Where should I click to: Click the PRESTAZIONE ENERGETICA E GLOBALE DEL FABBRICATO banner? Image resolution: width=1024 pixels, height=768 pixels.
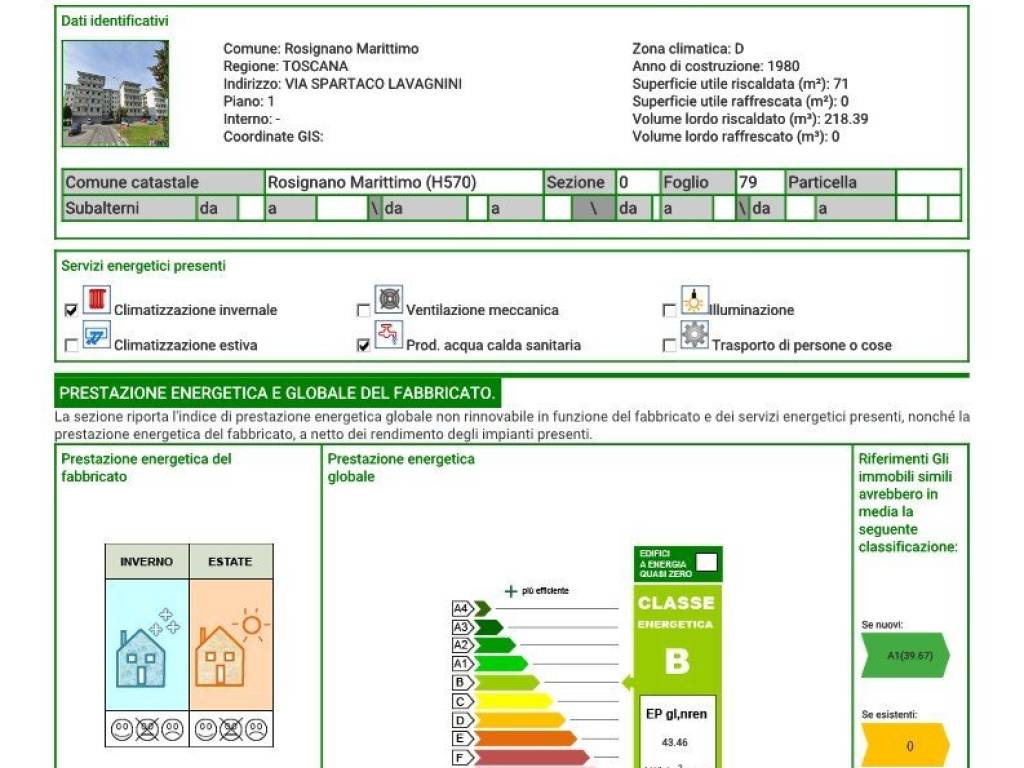click(278, 392)
